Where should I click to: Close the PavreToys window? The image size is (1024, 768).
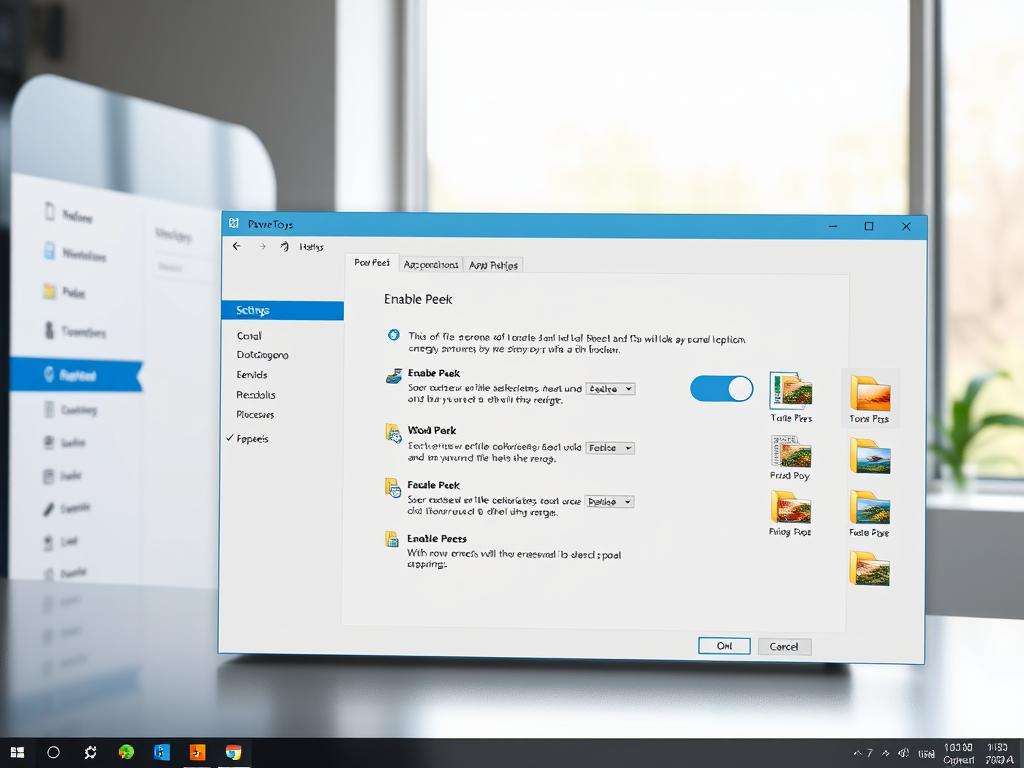click(x=906, y=226)
